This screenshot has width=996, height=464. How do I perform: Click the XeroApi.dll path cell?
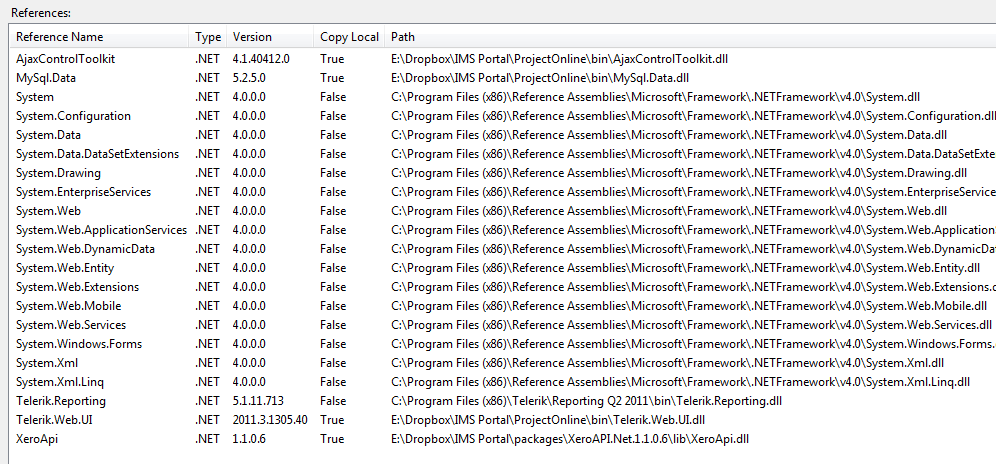570,439
